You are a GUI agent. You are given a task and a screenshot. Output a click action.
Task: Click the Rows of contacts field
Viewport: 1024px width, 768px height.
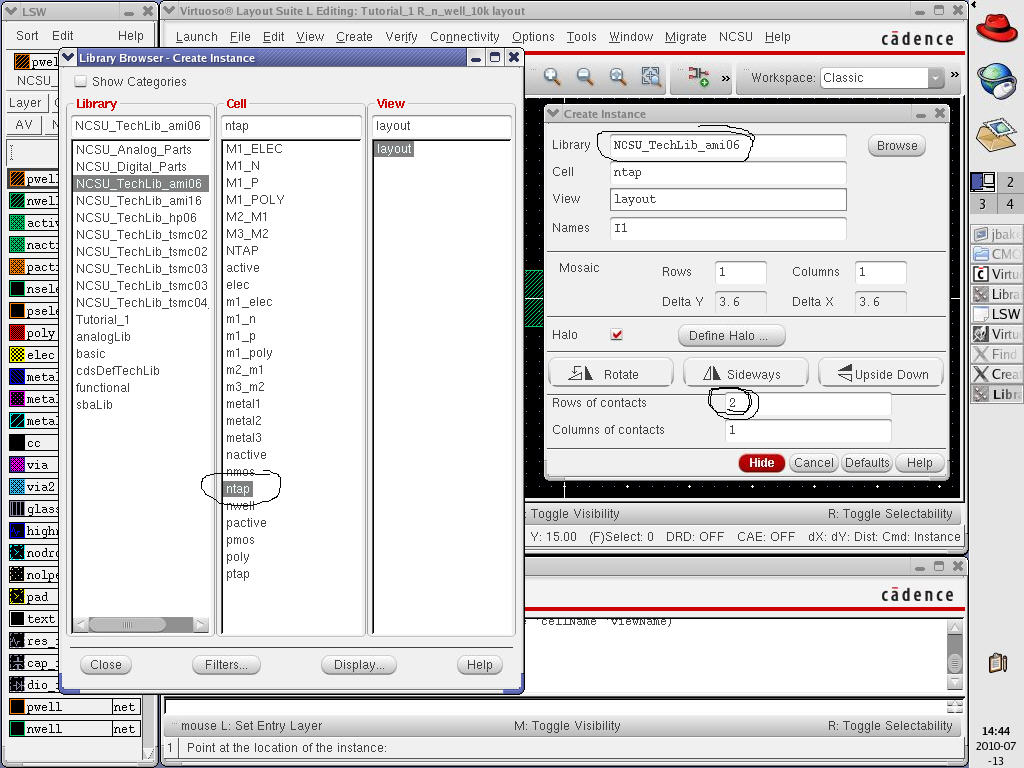click(x=807, y=403)
